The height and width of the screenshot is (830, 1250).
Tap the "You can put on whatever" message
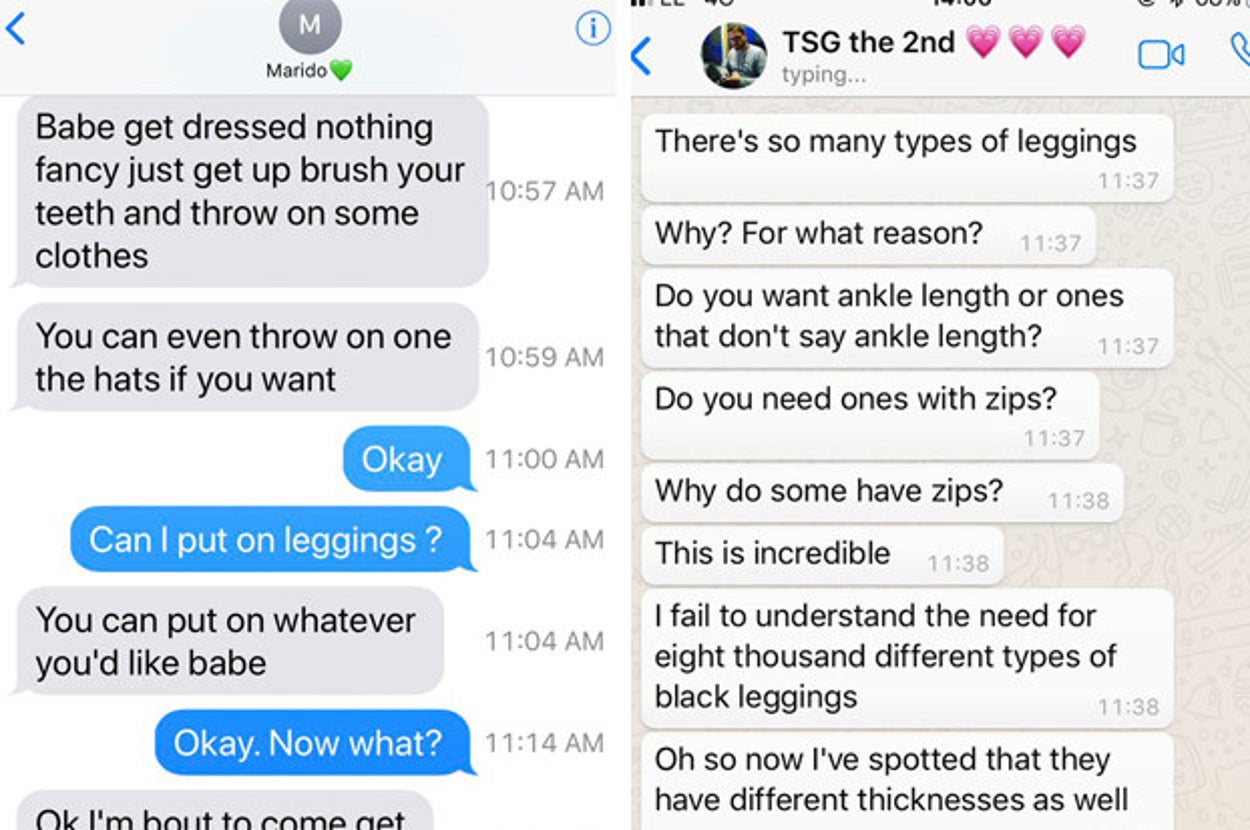(228, 641)
